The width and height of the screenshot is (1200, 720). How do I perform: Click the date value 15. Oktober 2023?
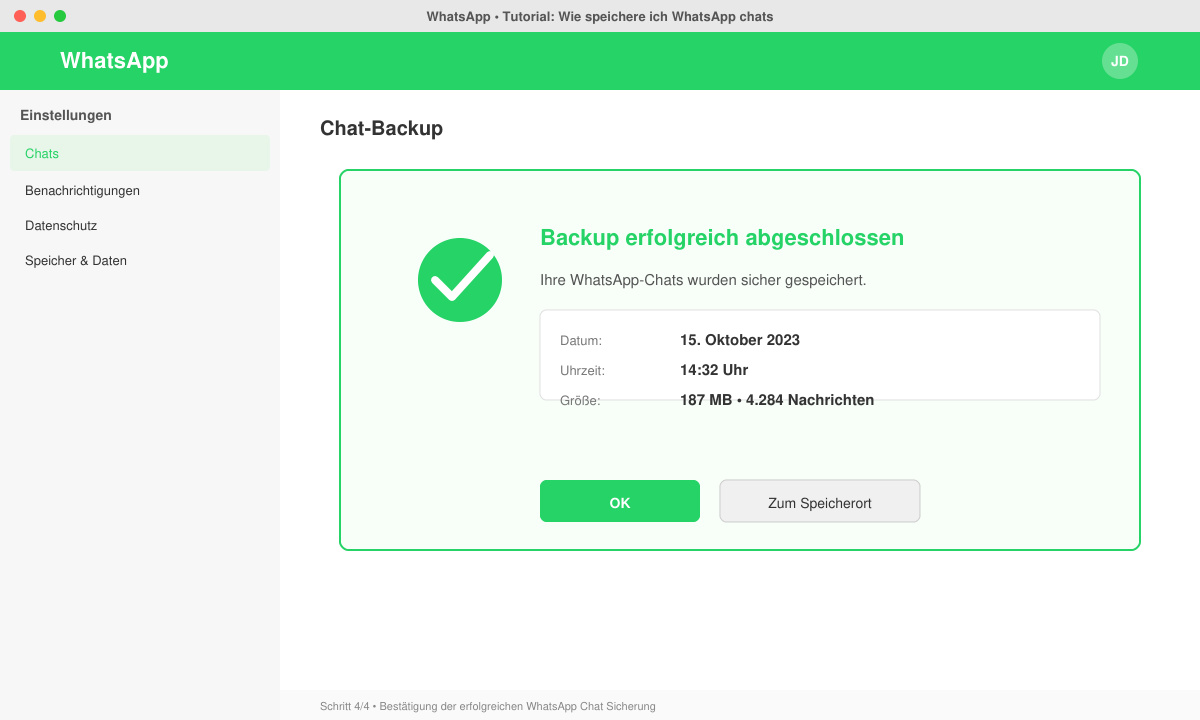pos(740,340)
